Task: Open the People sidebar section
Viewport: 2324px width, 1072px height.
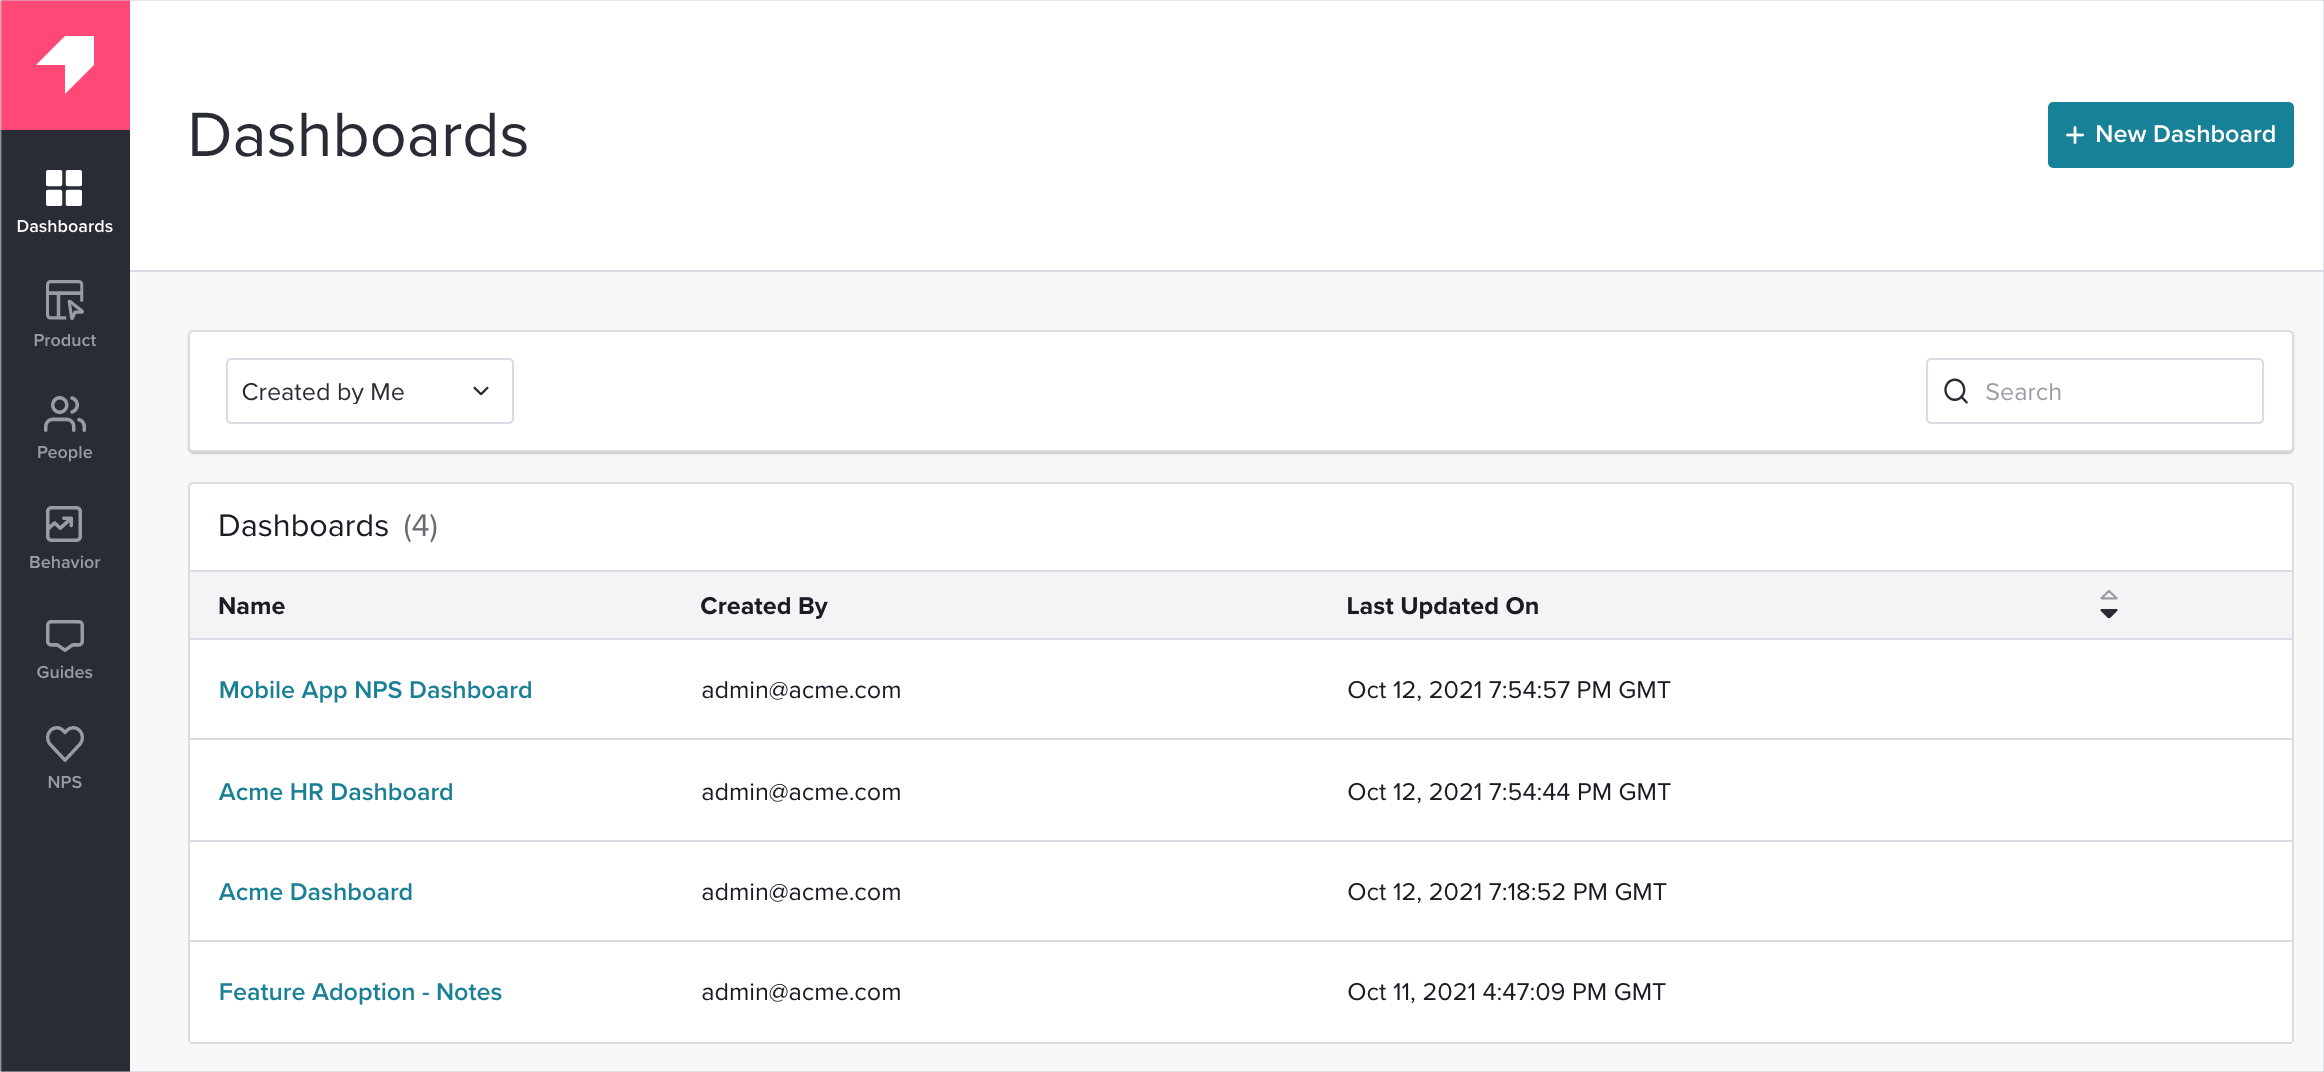Action: point(65,428)
